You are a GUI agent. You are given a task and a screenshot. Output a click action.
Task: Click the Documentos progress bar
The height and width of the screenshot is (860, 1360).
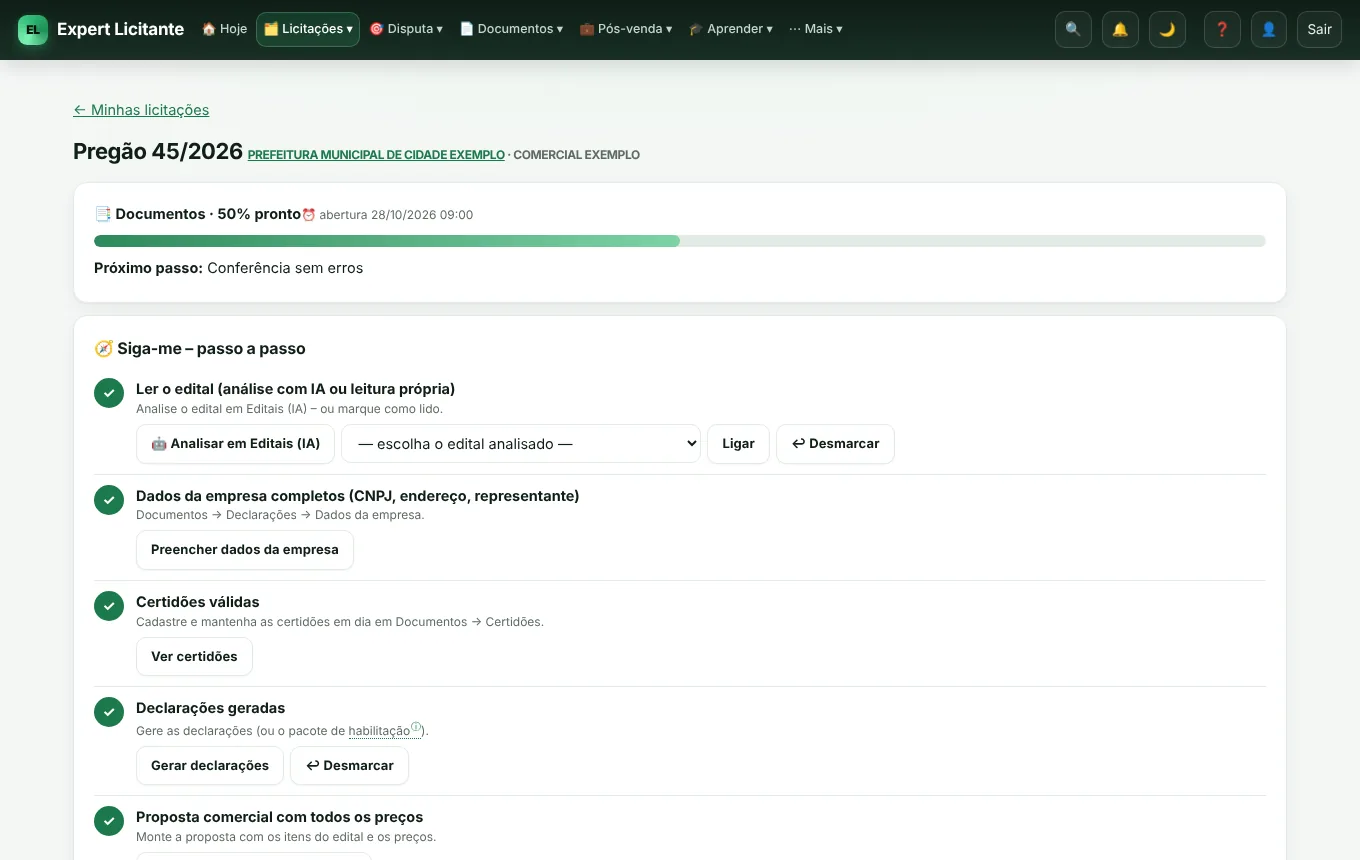[680, 241]
